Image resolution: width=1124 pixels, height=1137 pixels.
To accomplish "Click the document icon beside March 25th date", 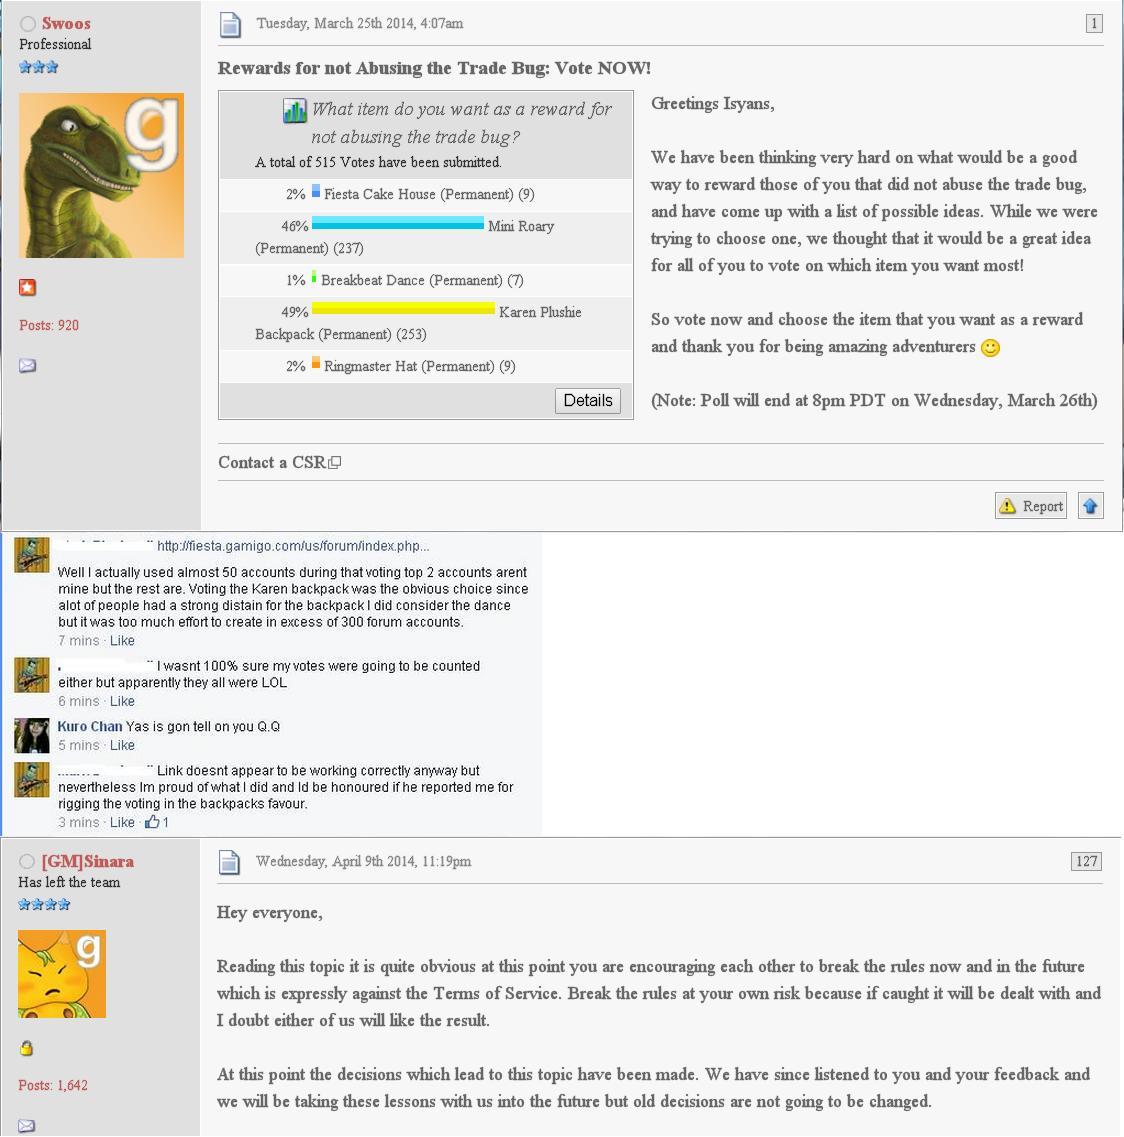I will 230,25.
